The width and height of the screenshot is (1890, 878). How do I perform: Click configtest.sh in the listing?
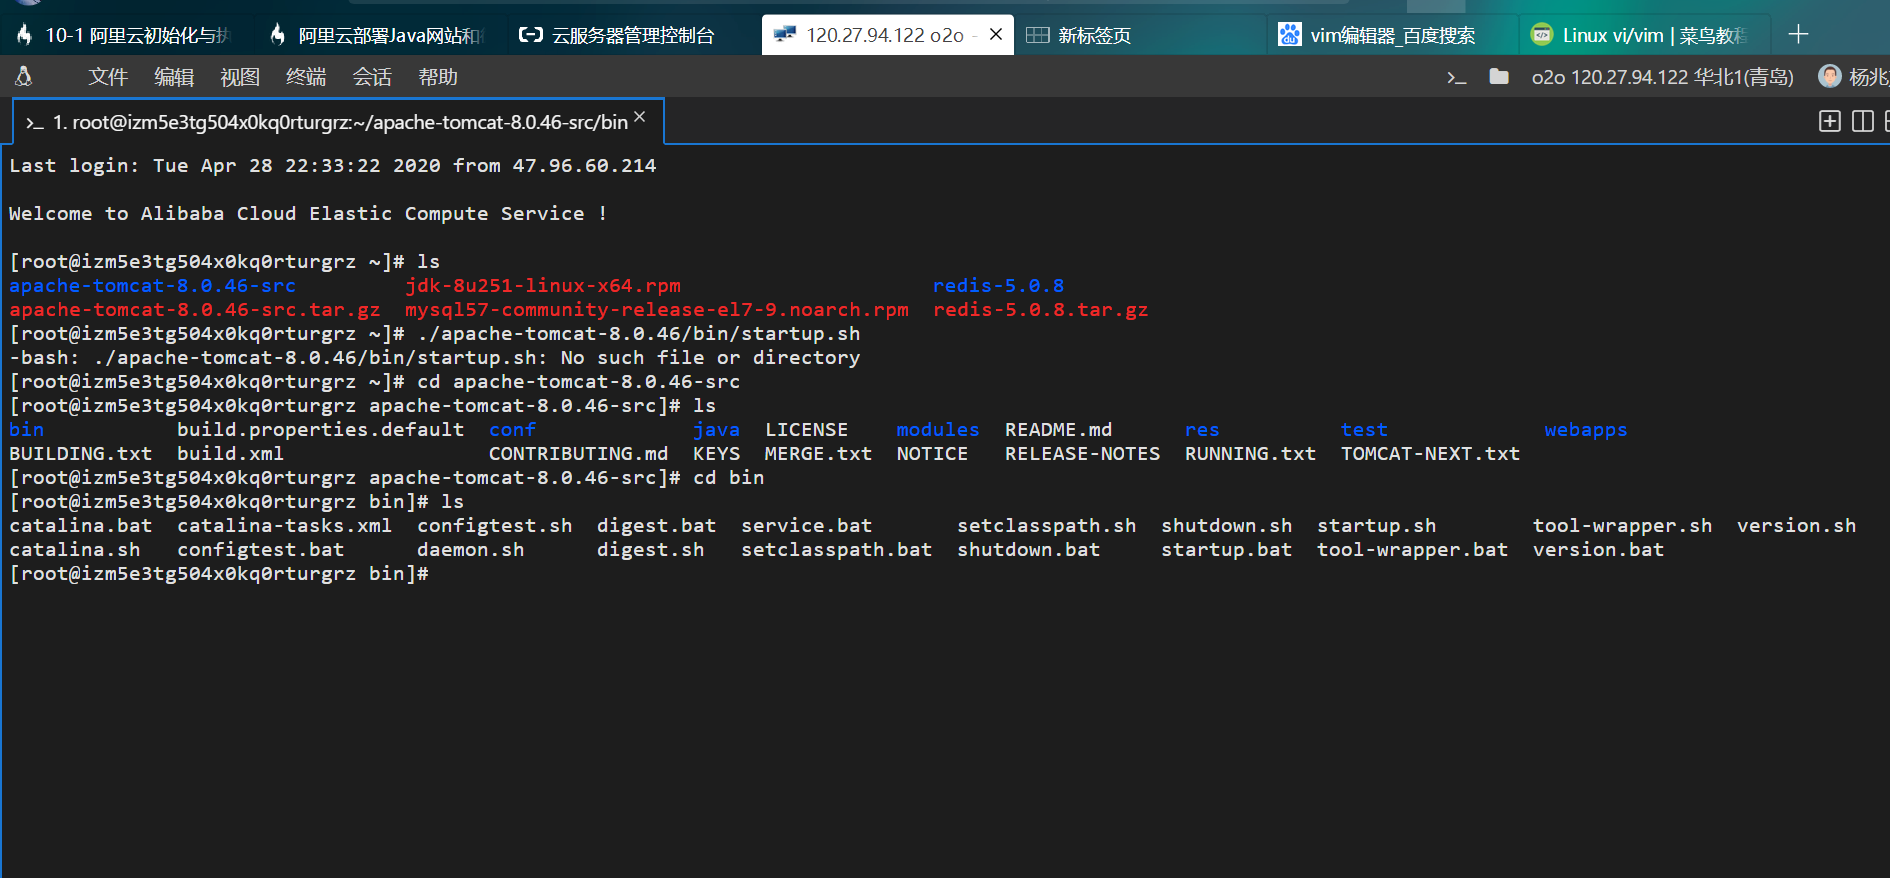tap(494, 525)
